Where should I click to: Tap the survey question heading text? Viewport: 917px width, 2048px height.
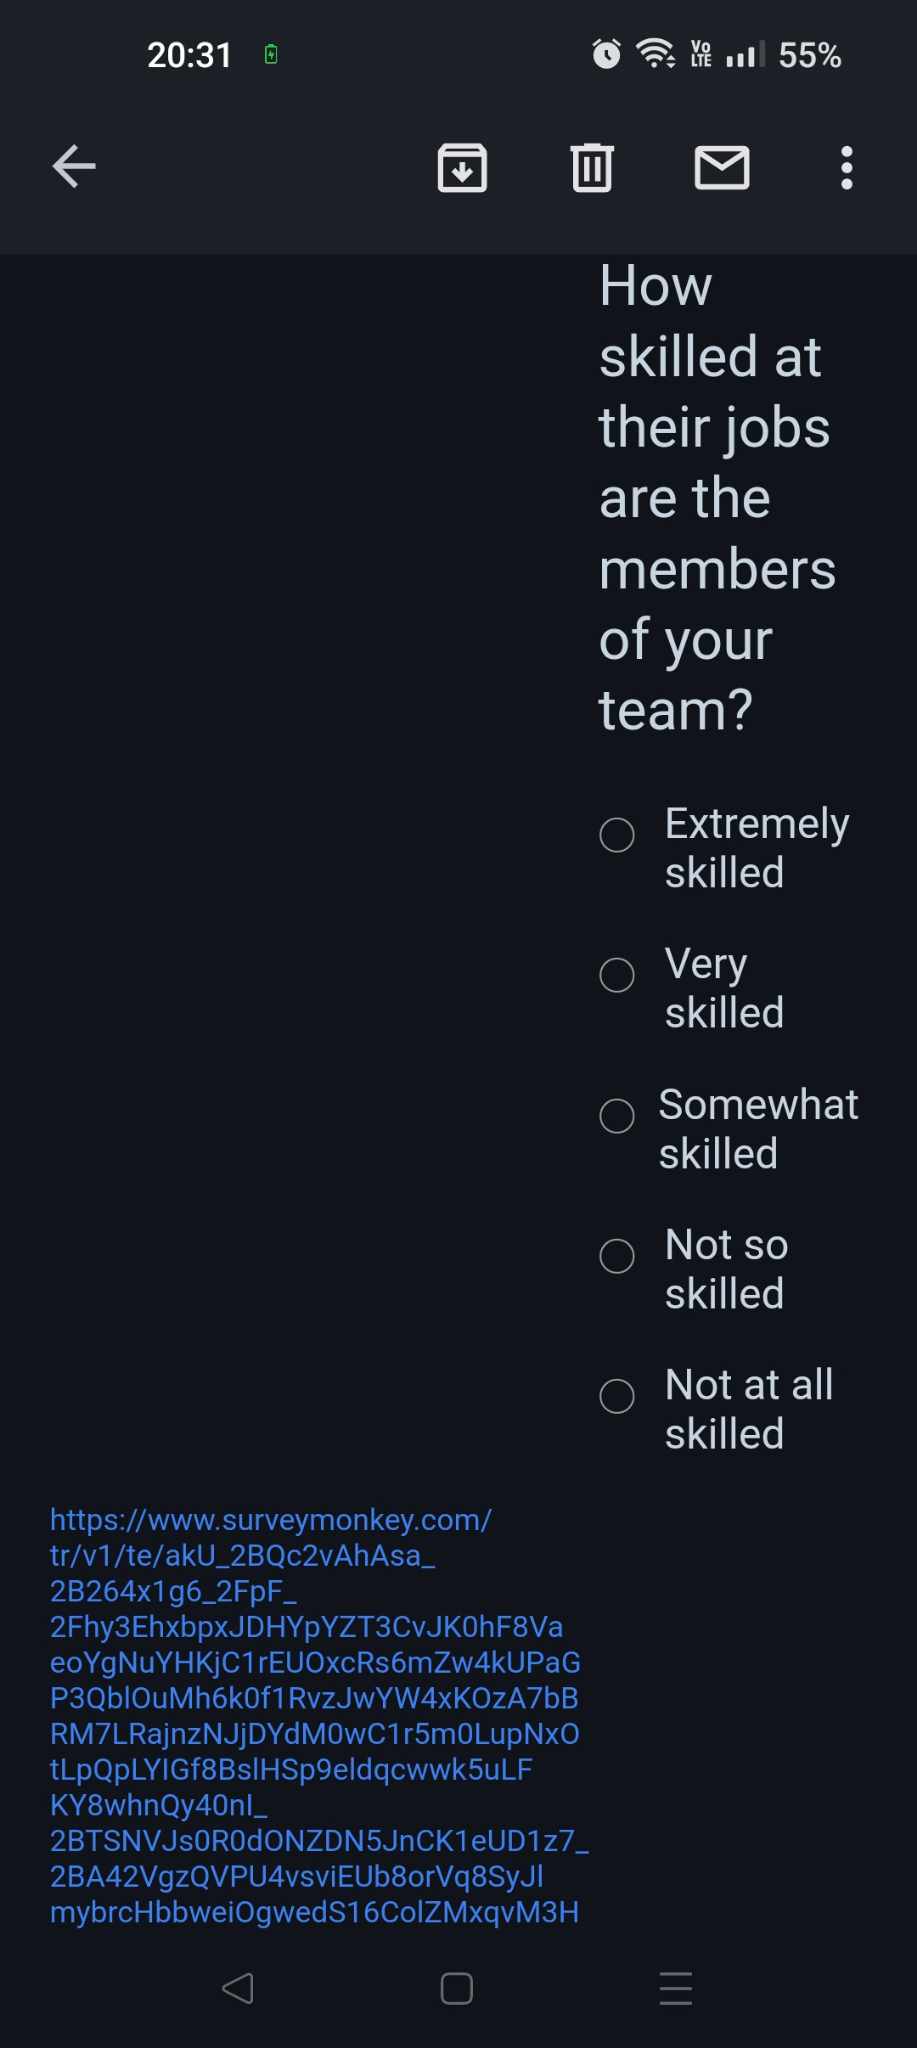tap(717, 497)
